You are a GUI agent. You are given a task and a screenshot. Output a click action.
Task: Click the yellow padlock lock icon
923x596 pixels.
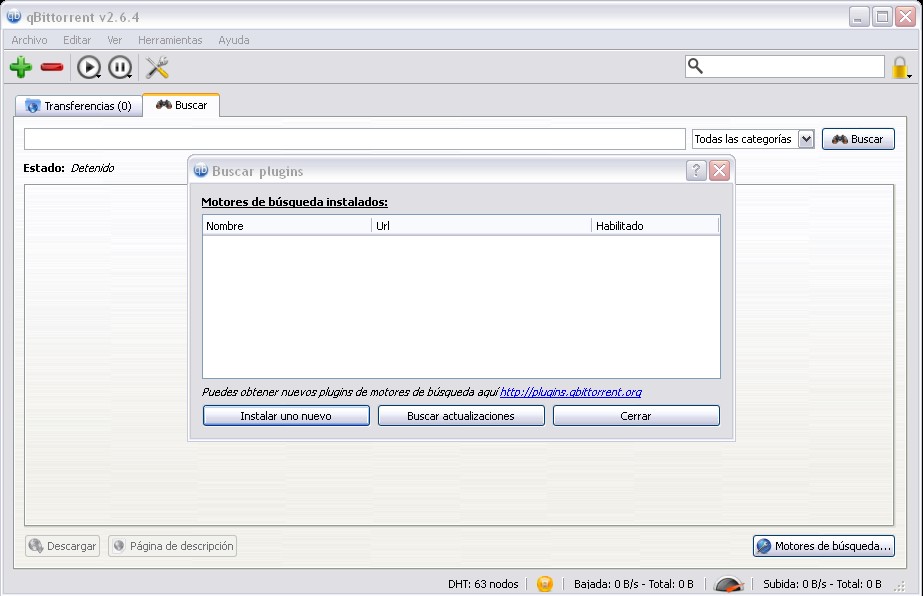pos(900,67)
